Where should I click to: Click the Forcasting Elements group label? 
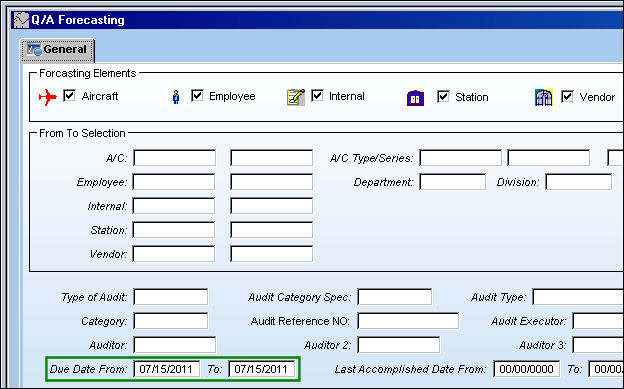pos(88,73)
